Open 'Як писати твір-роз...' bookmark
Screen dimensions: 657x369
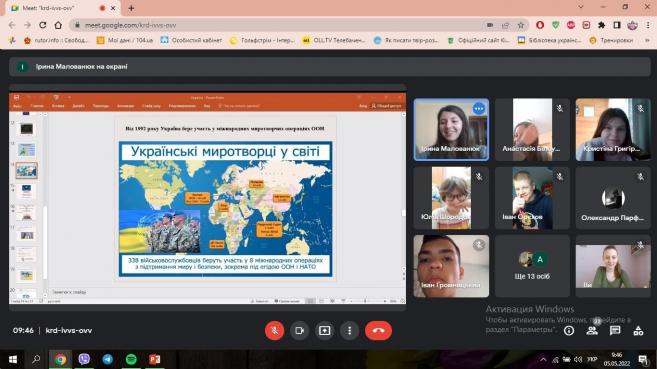pos(406,40)
